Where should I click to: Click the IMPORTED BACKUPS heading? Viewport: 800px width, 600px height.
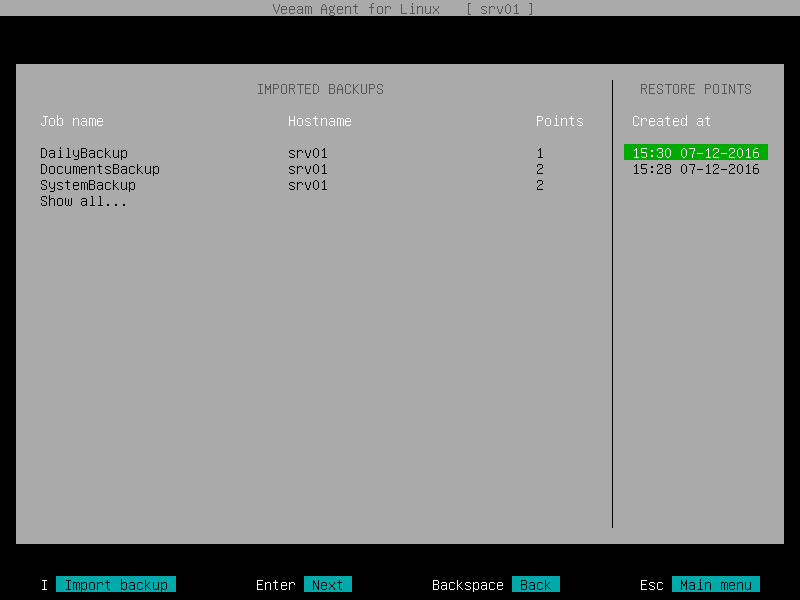[320, 89]
